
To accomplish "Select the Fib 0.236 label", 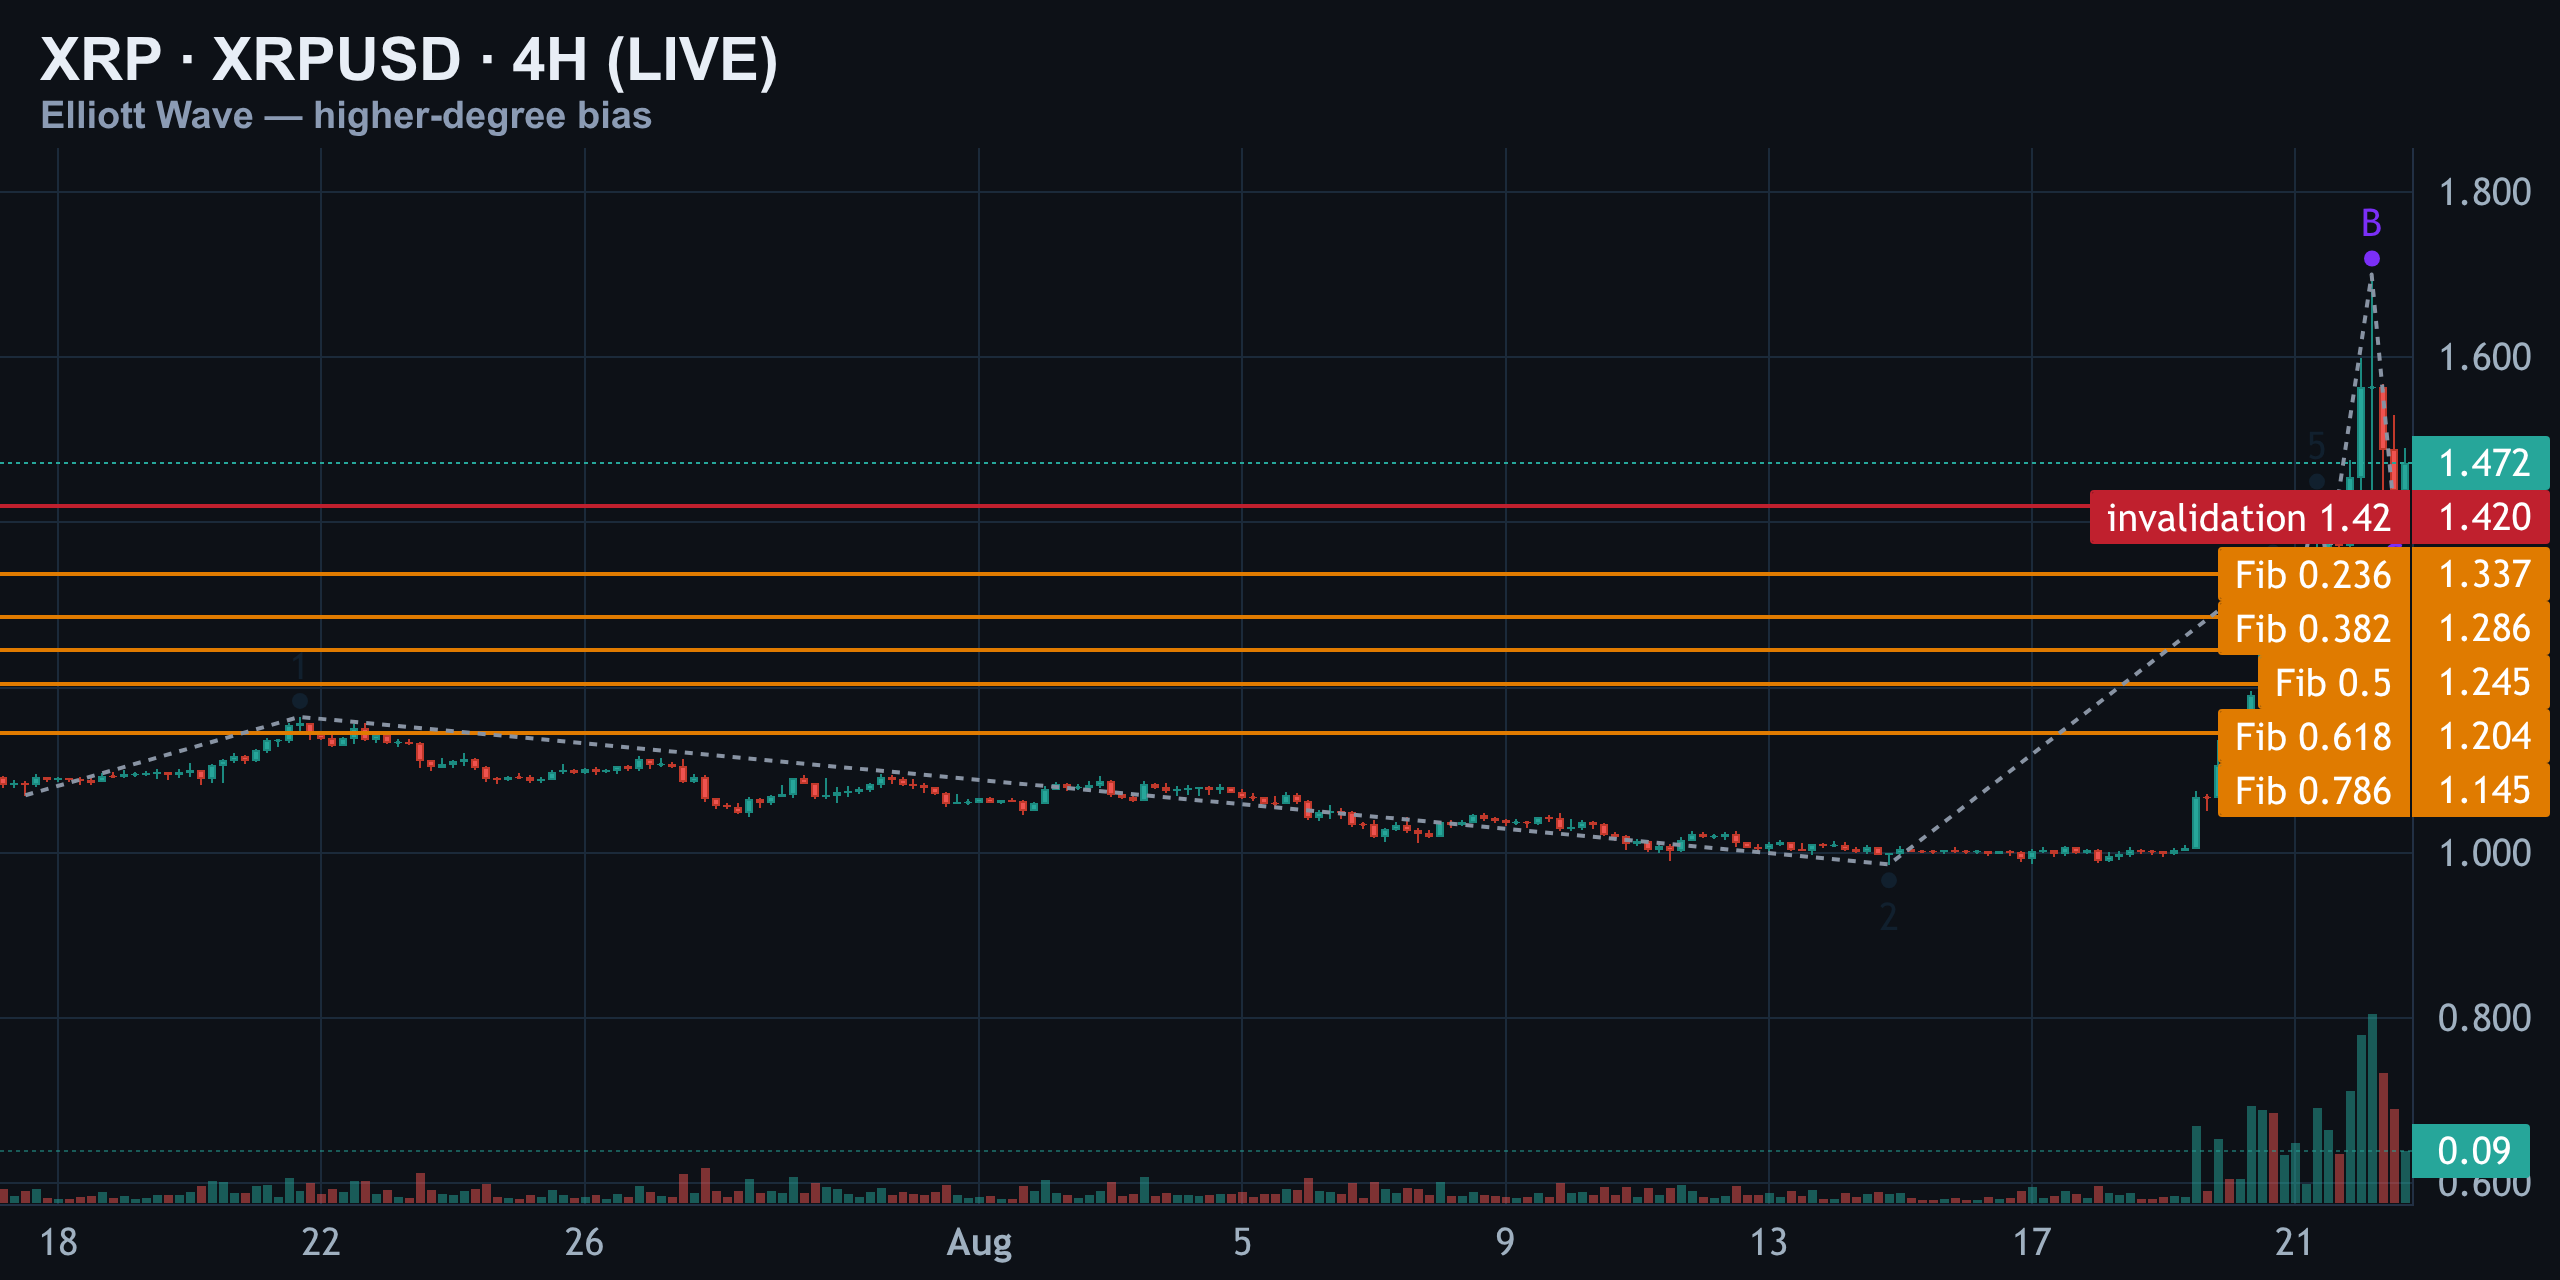I will tap(2313, 575).
